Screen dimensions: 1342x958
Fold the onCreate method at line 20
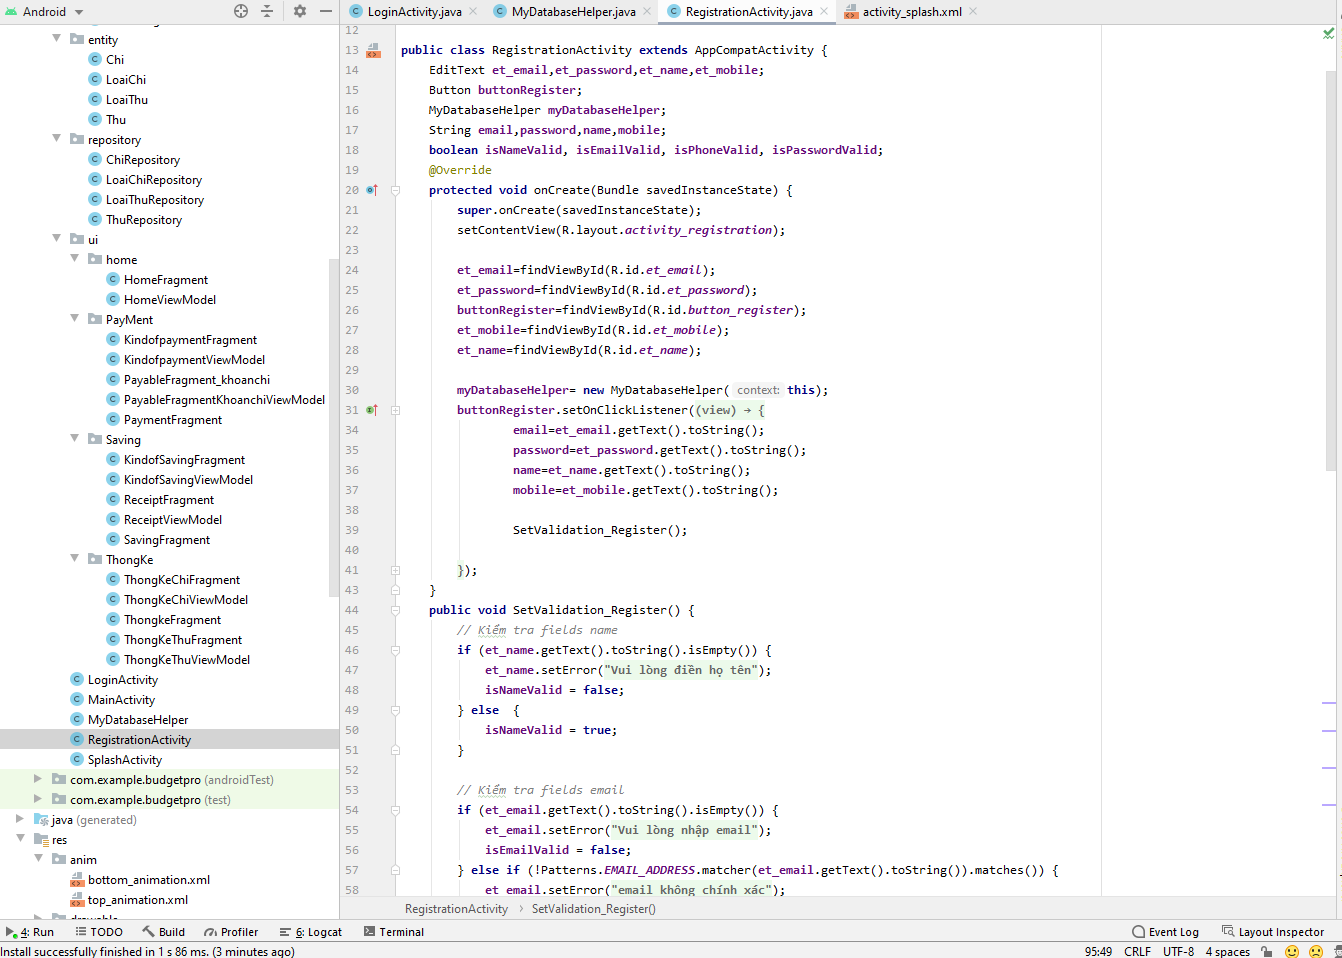click(x=395, y=190)
